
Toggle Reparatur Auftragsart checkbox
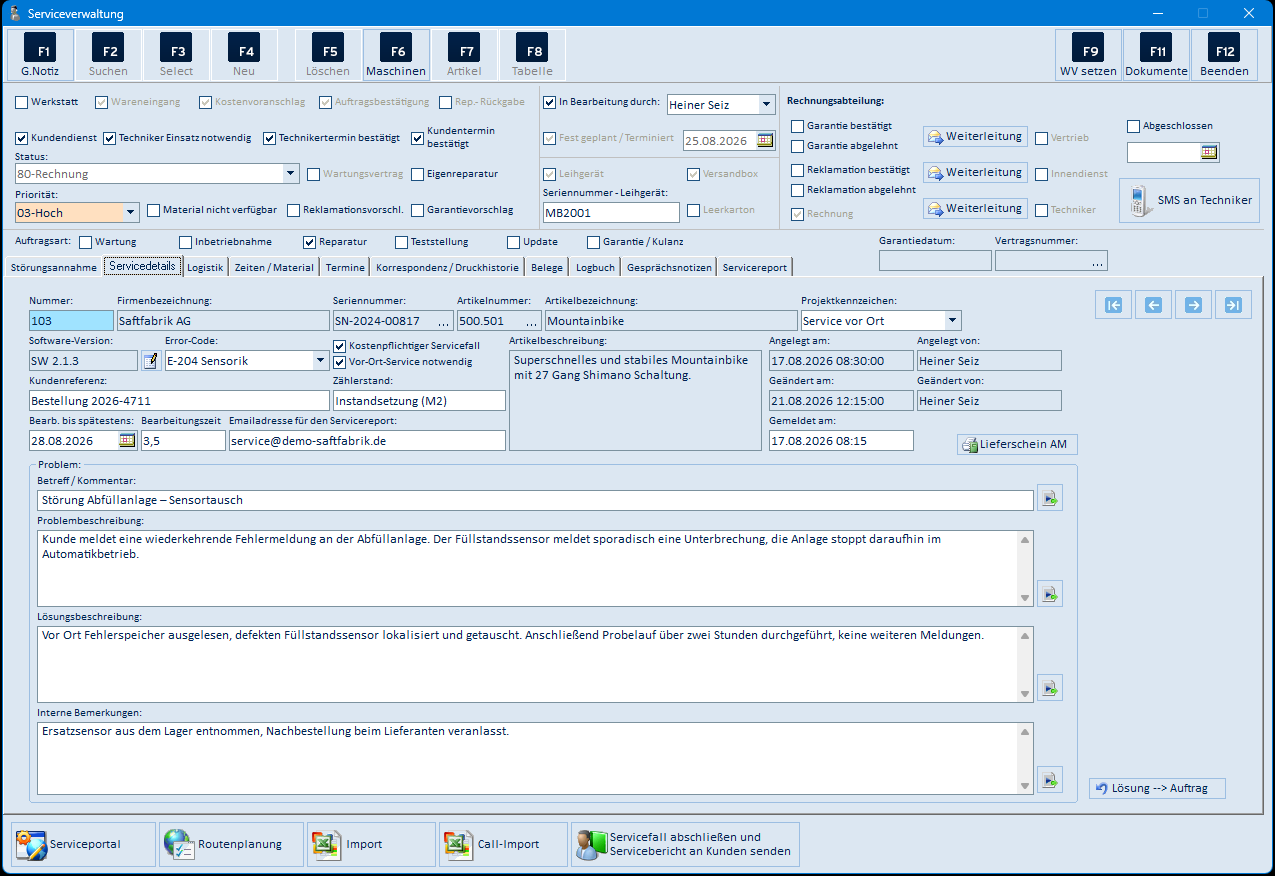(309, 242)
